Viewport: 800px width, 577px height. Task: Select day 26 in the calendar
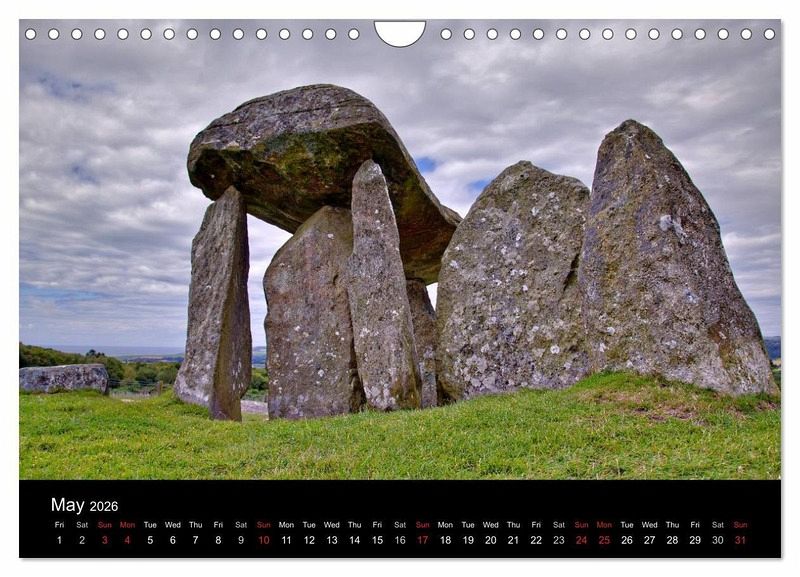coord(627,540)
